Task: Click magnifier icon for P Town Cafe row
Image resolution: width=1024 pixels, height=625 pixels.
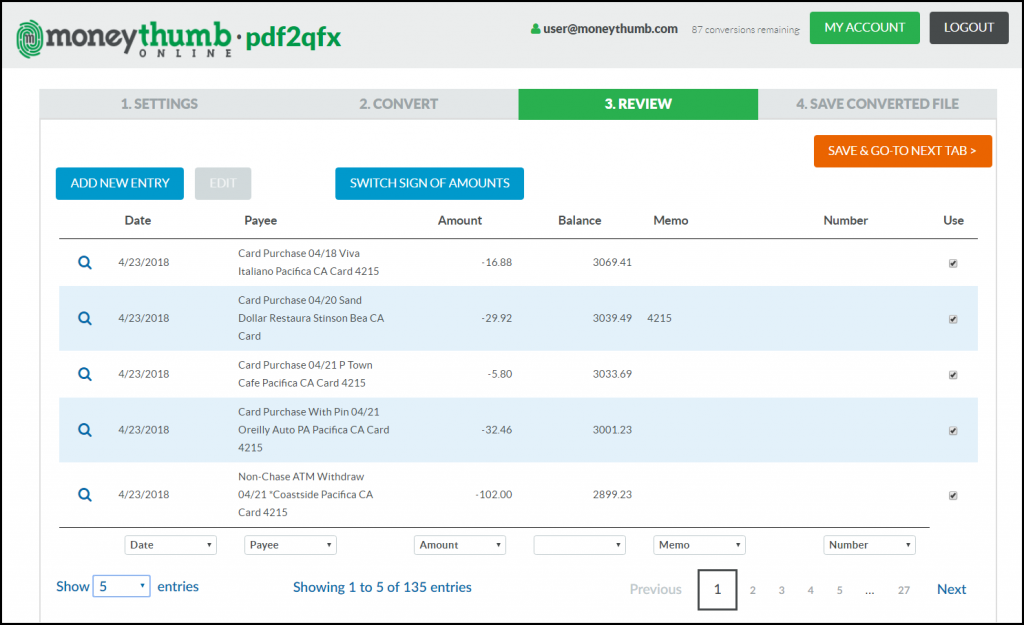Action: [85, 374]
